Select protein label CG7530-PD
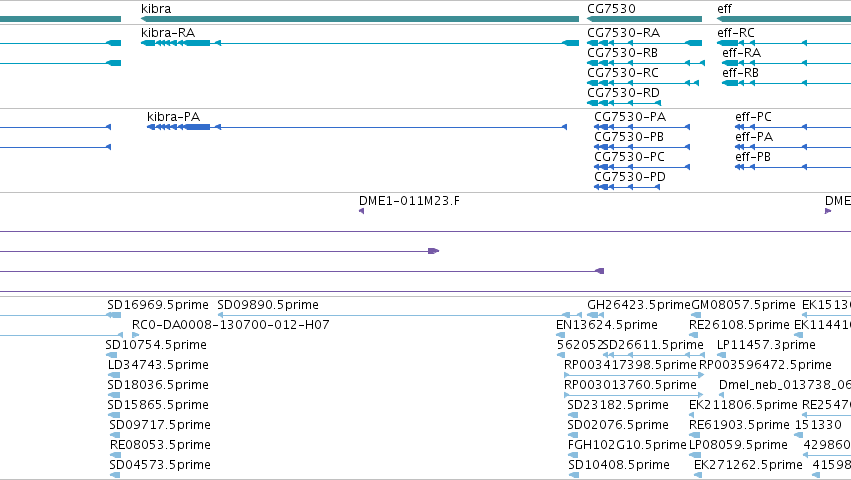The height and width of the screenshot is (480, 851). pos(630,177)
